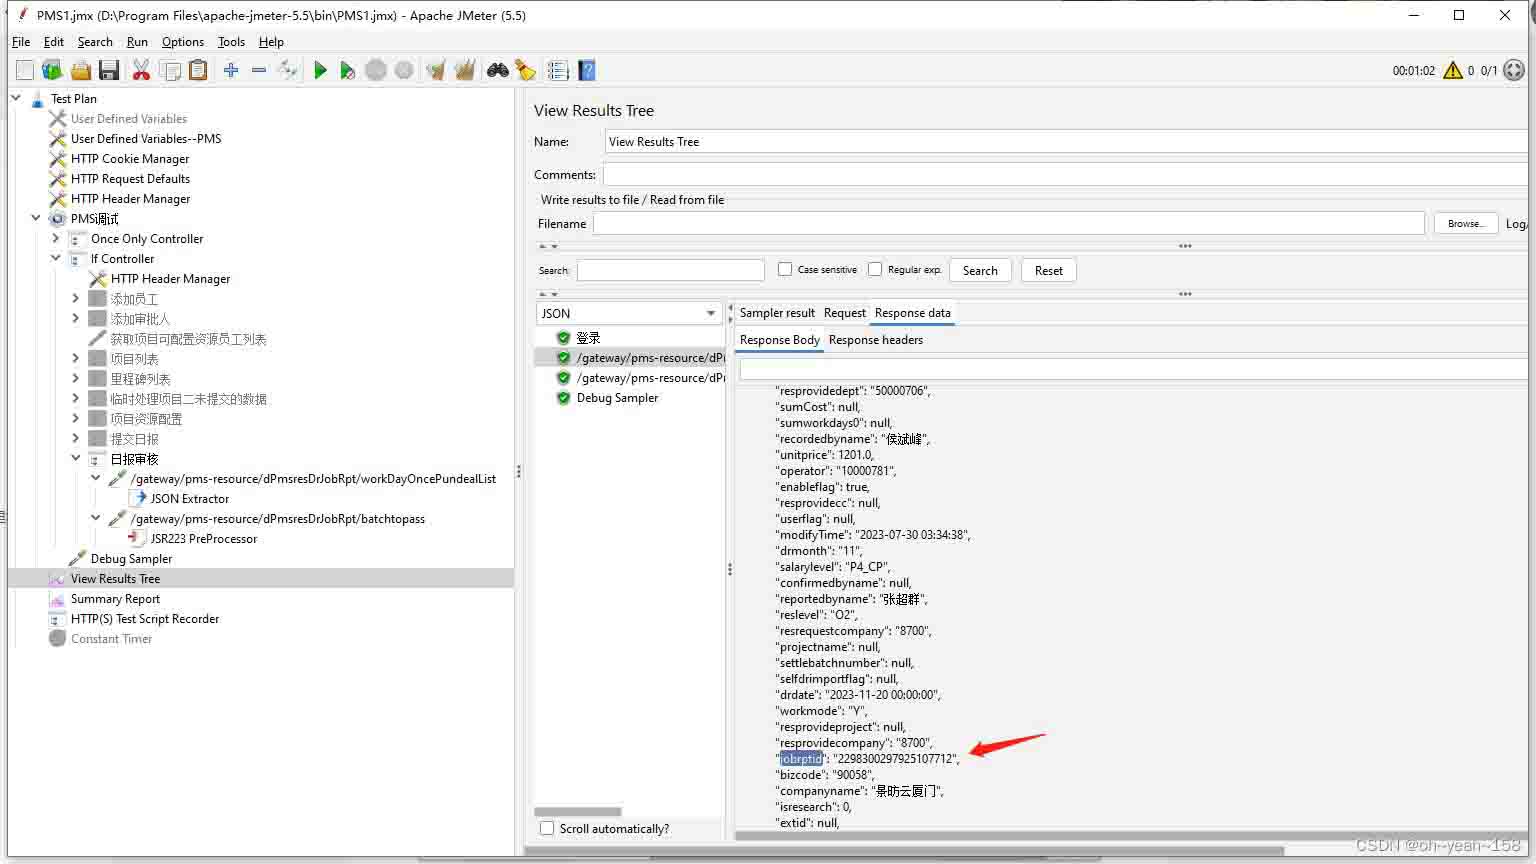Click the yellow warning triangle log icon
This screenshot has width=1536, height=864.
(1453, 70)
